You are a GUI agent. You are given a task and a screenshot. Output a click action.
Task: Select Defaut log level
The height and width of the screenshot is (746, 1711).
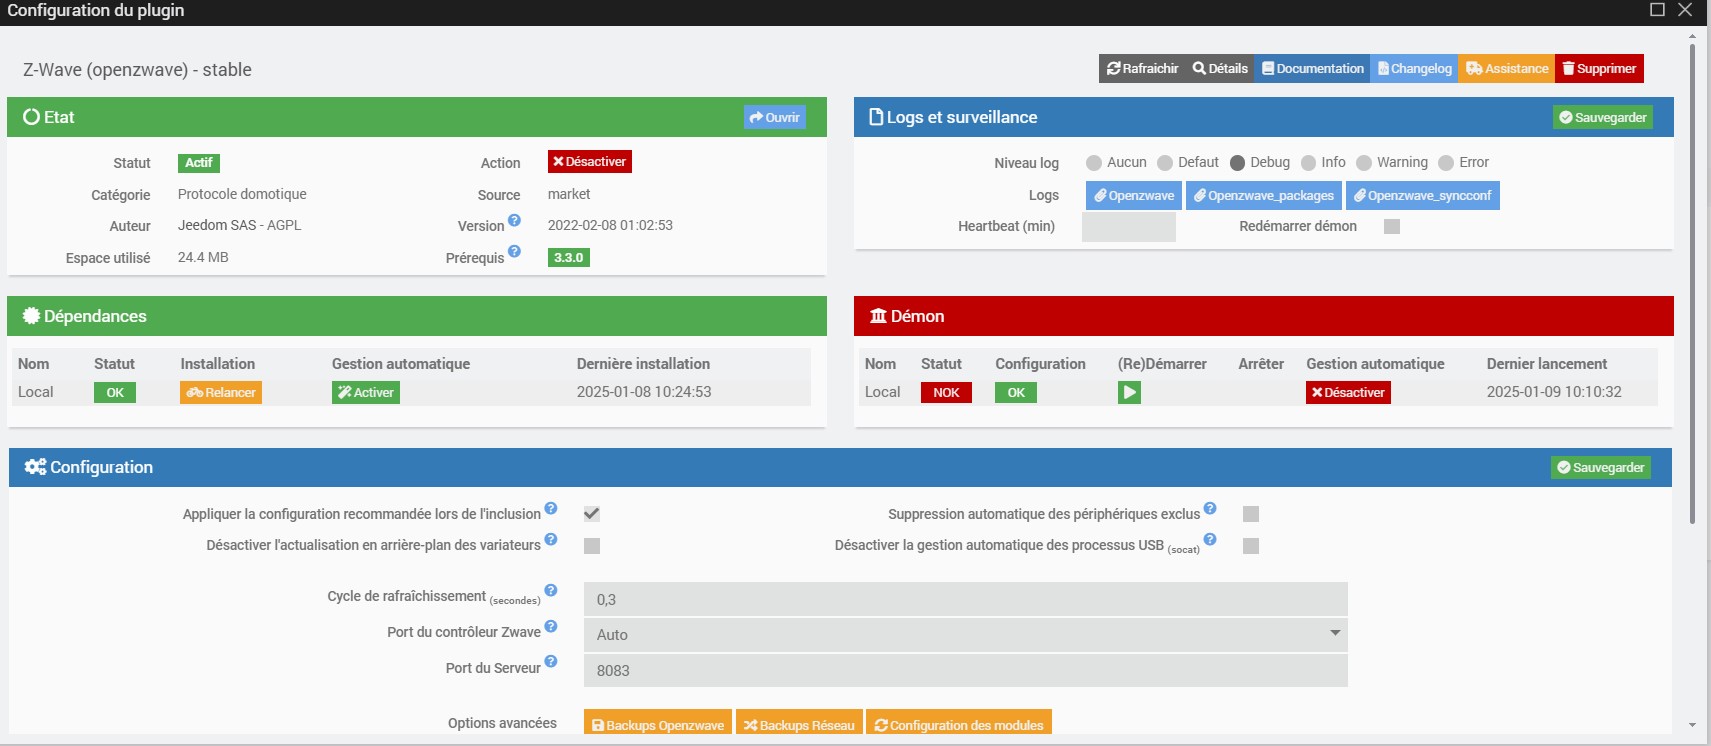[x=1165, y=163]
